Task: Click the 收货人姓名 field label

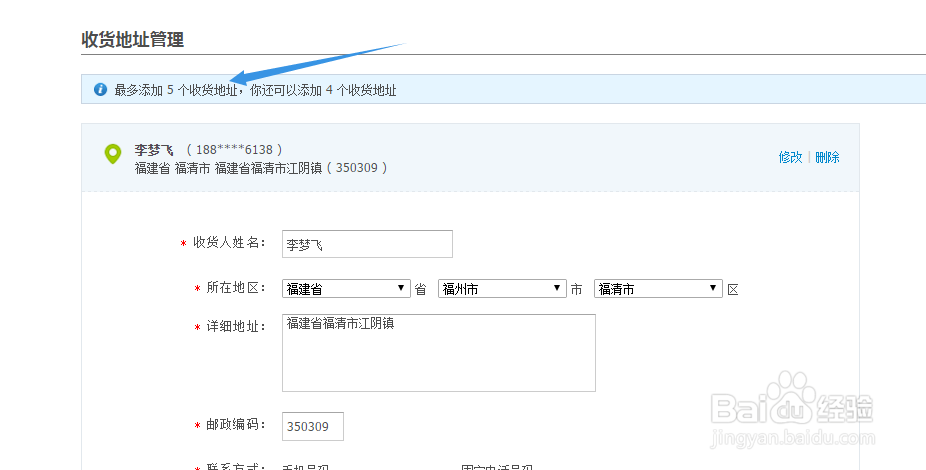Action: pos(230,243)
